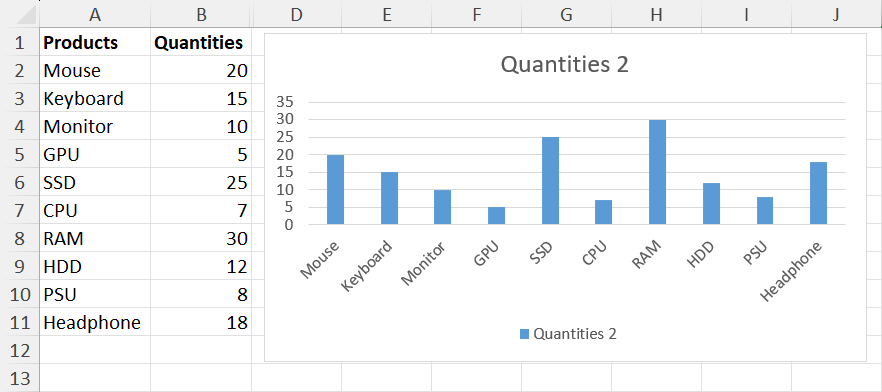
Task: Click the Select All corner triangle
Action: point(26,16)
